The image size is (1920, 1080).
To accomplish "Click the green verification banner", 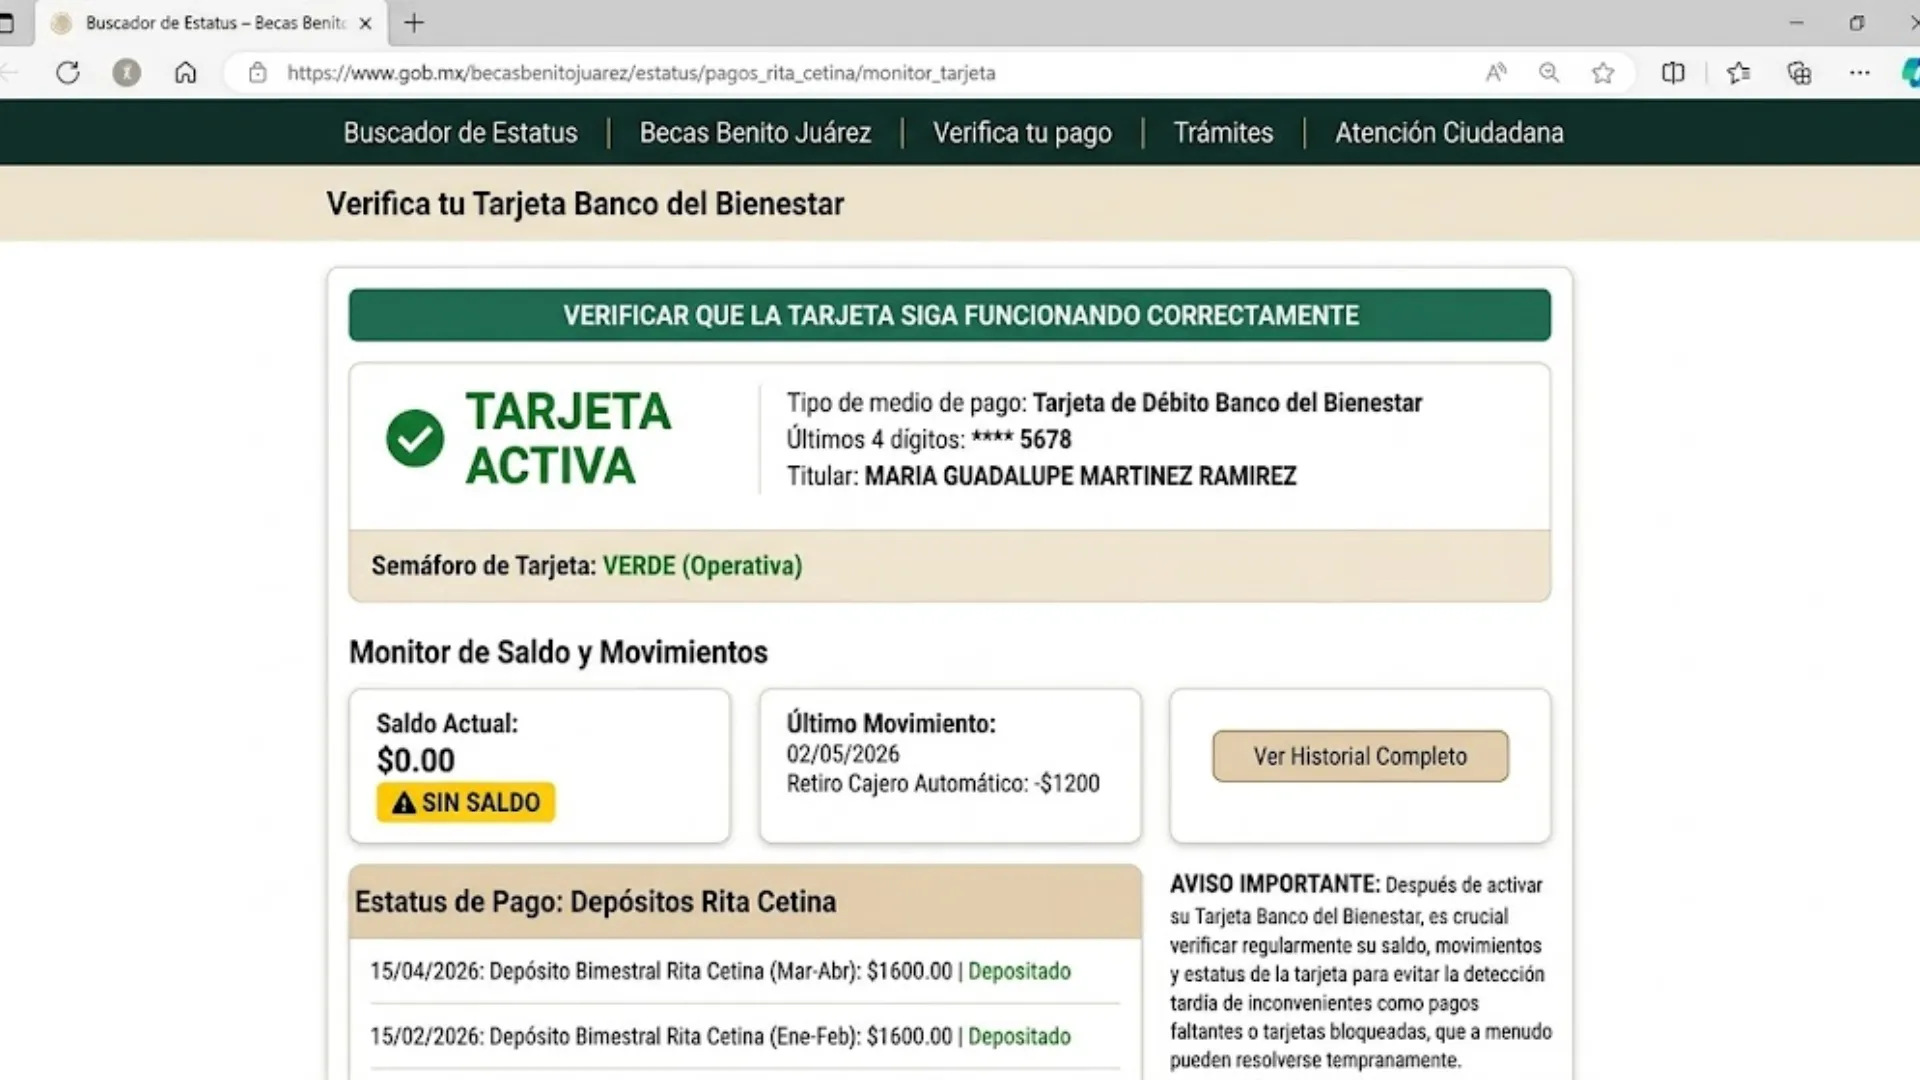I will 950,315.
